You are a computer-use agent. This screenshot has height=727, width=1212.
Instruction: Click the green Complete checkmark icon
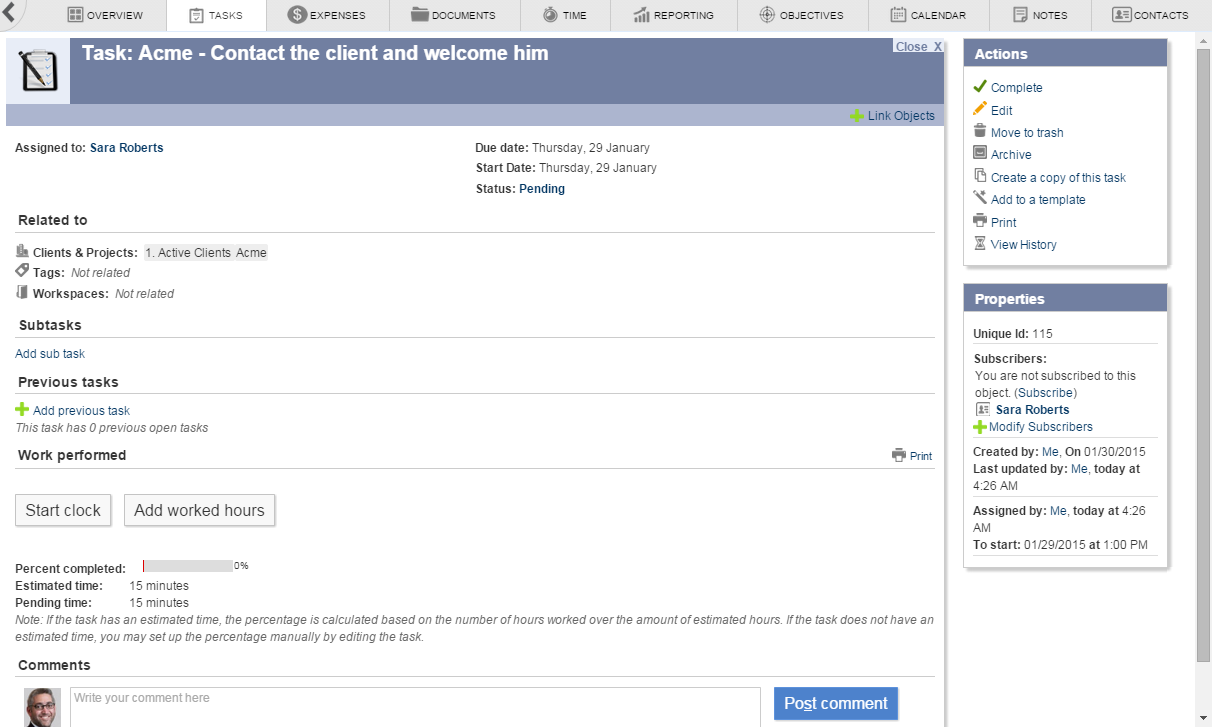[x=980, y=87]
